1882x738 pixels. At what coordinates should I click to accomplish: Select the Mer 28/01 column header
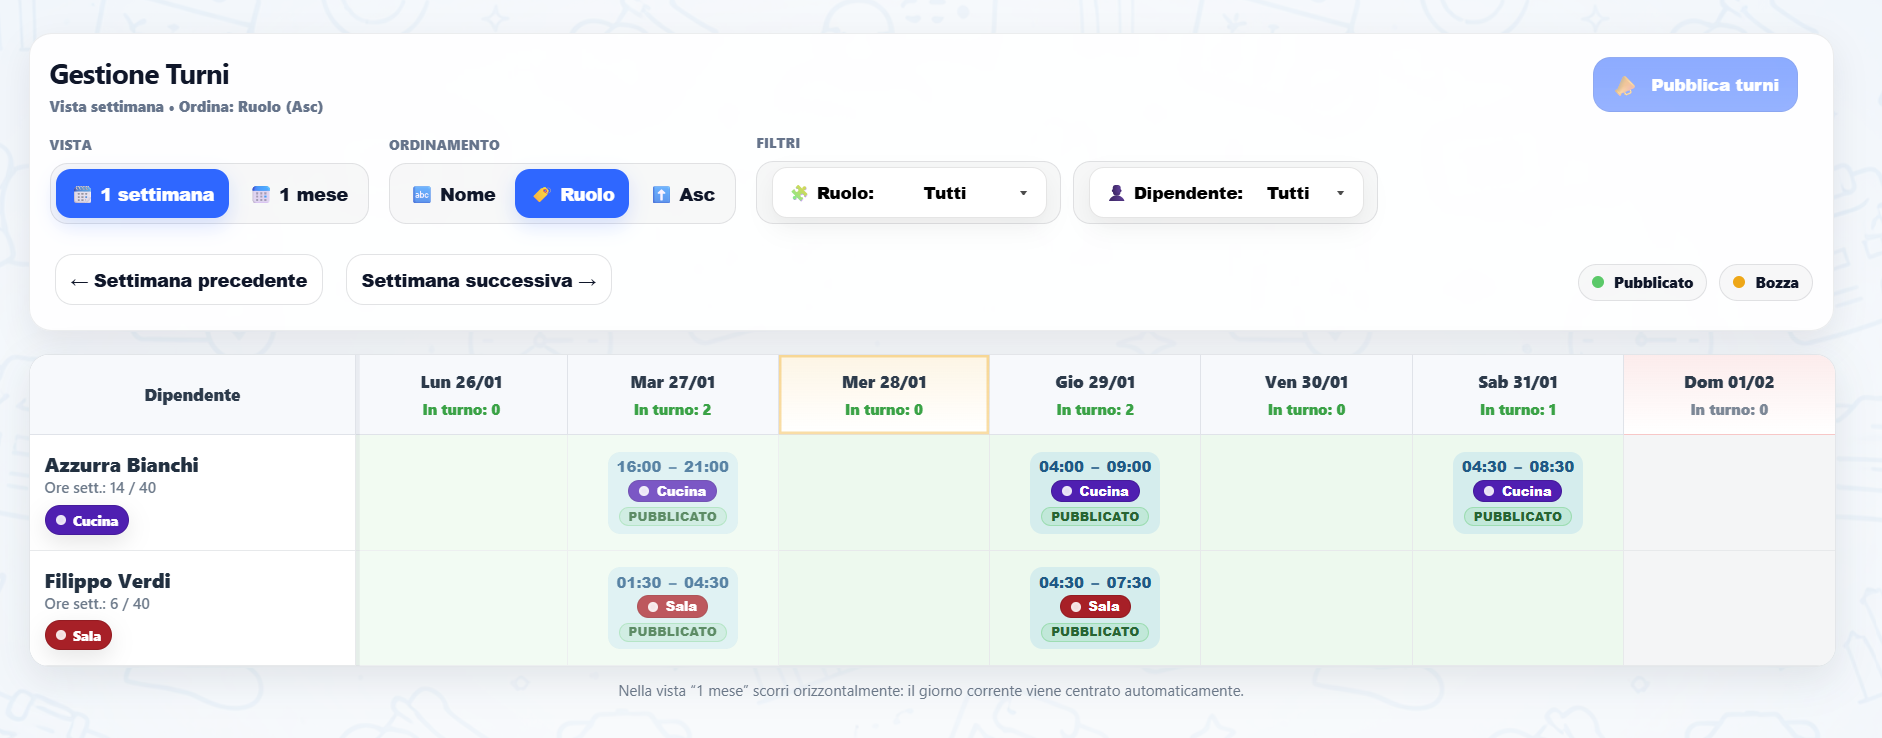pos(884,395)
